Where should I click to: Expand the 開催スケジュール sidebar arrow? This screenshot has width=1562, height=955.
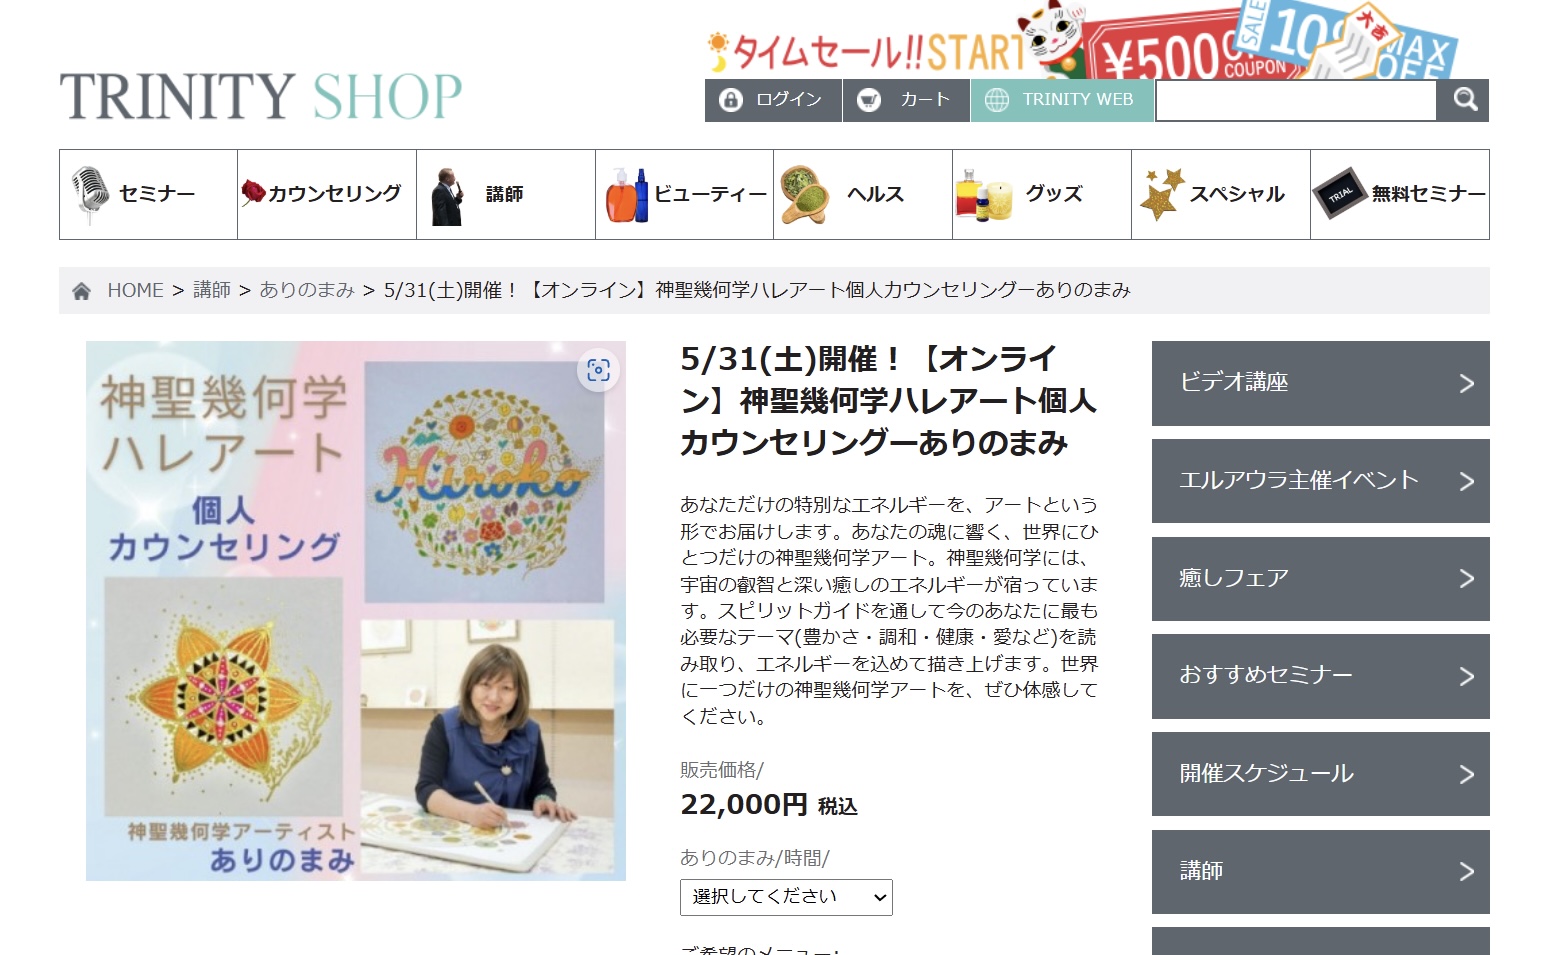pyautogui.click(x=1466, y=775)
